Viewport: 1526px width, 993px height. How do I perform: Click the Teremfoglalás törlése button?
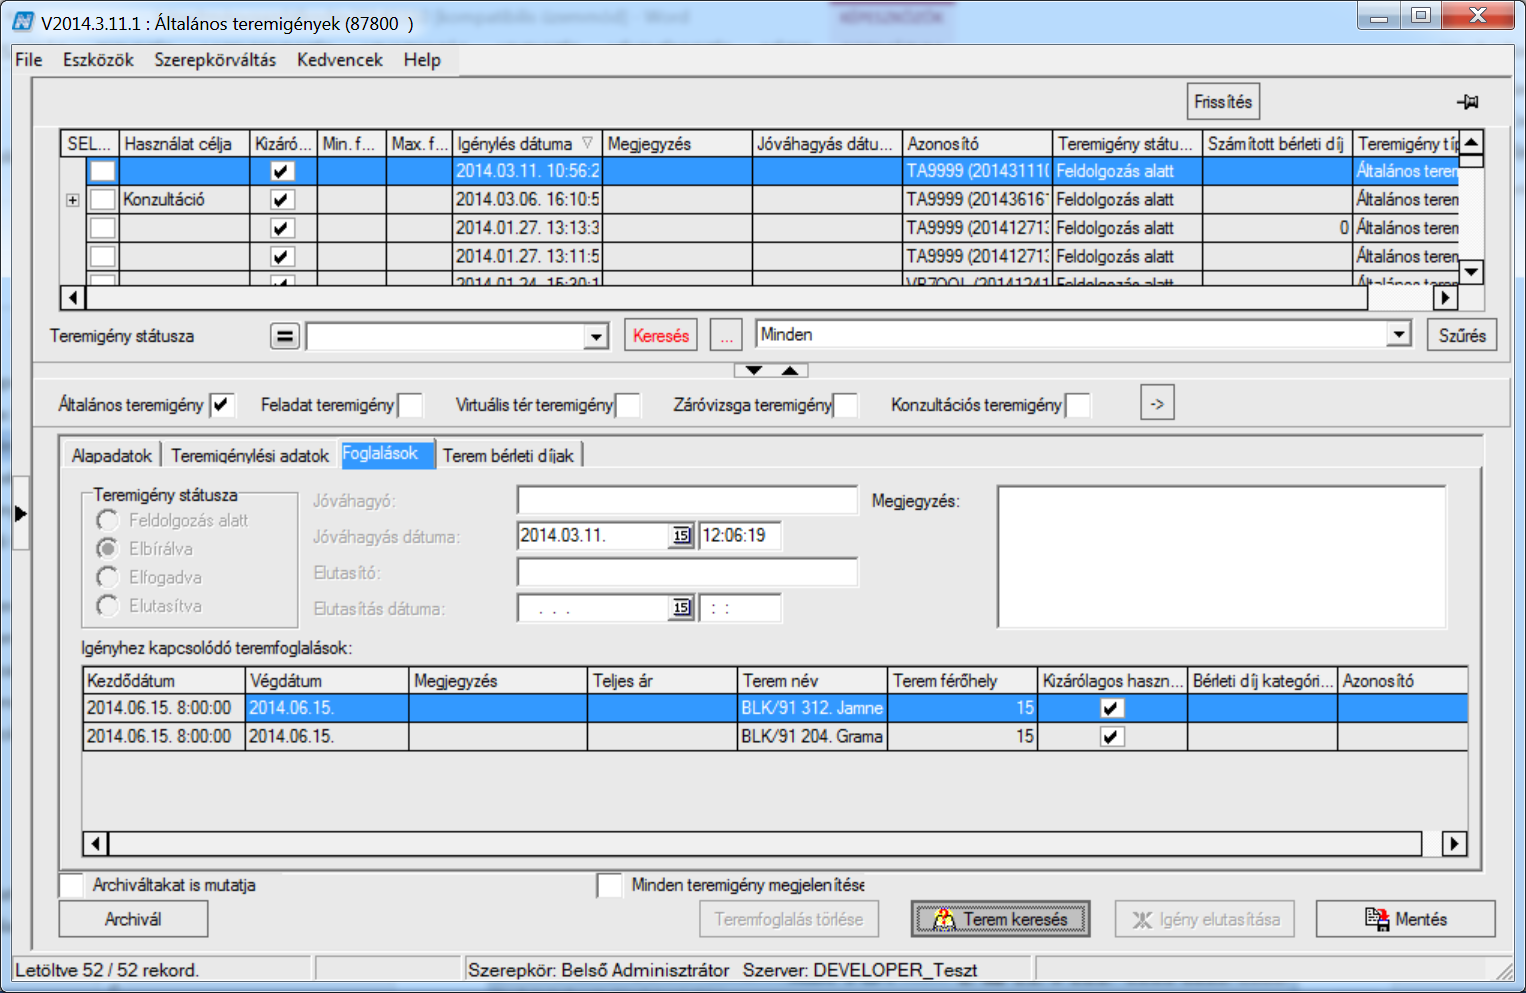point(789,919)
